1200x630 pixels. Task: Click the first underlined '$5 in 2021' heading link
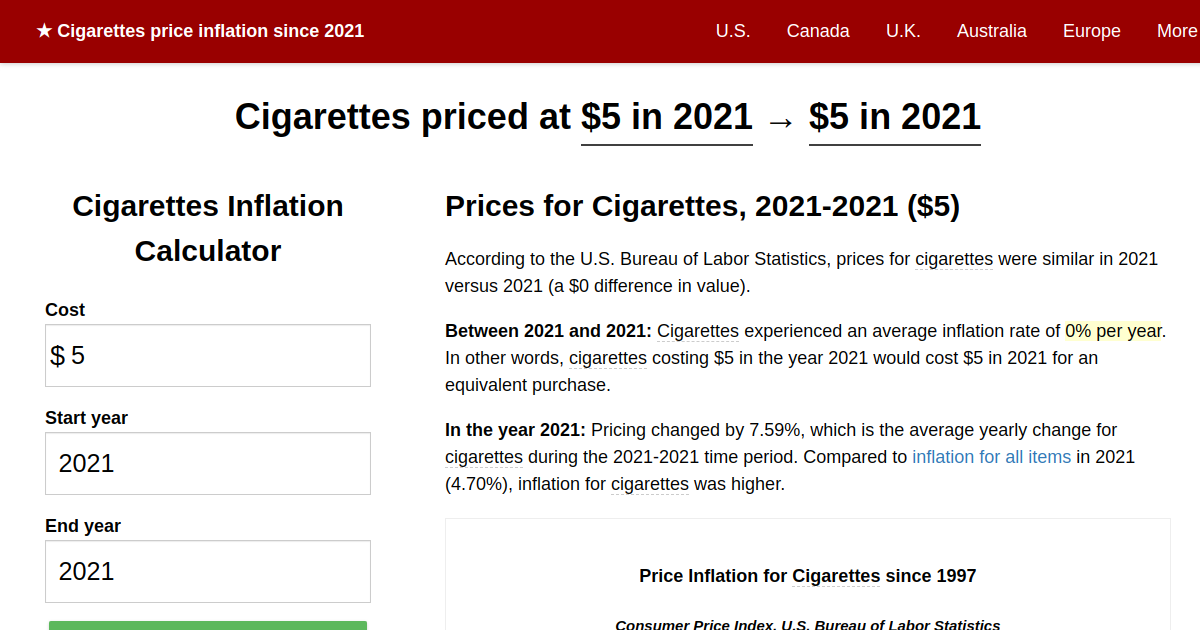666,117
